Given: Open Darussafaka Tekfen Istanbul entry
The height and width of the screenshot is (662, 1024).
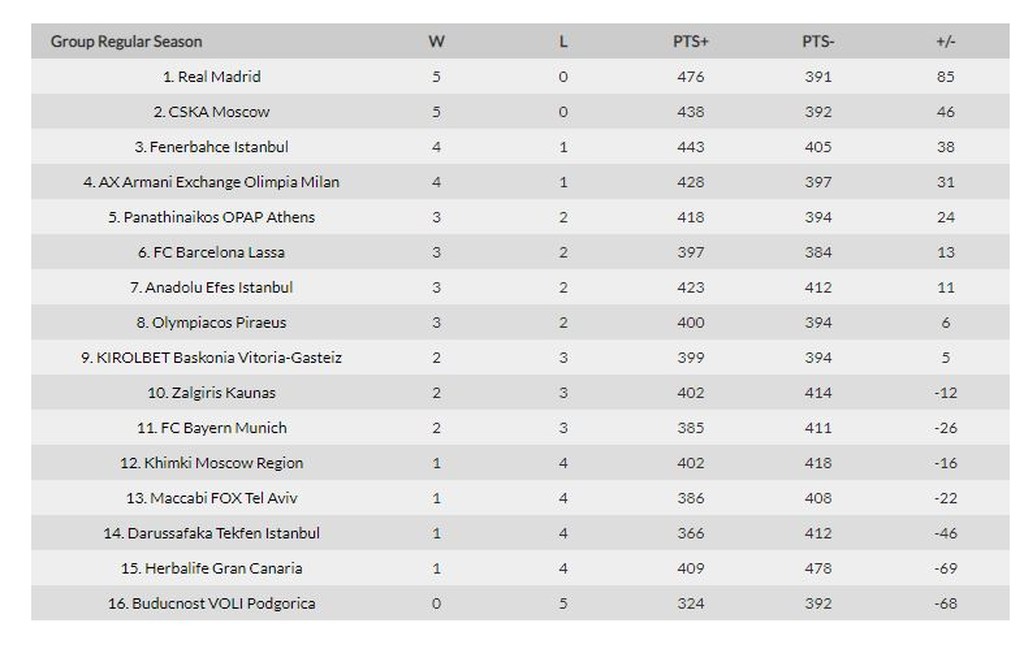Looking at the screenshot, I should pyautogui.click(x=219, y=533).
